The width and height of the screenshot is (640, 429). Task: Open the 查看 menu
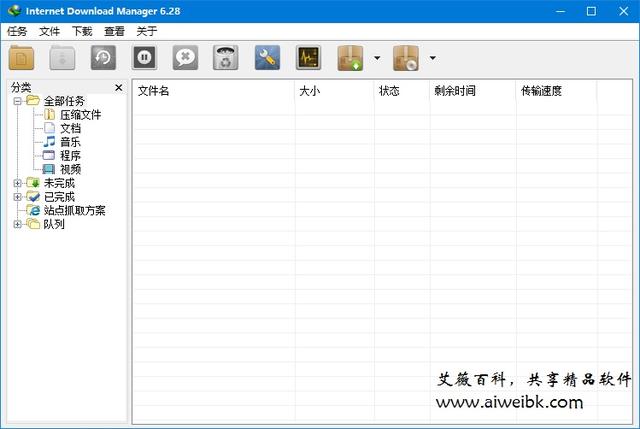114,31
